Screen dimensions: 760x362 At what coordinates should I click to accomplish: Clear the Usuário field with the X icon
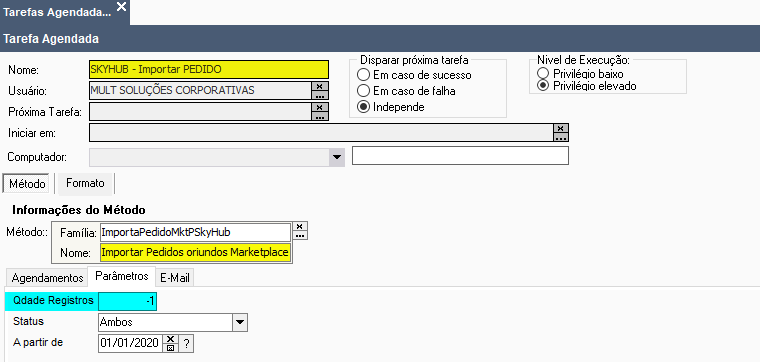coord(320,86)
